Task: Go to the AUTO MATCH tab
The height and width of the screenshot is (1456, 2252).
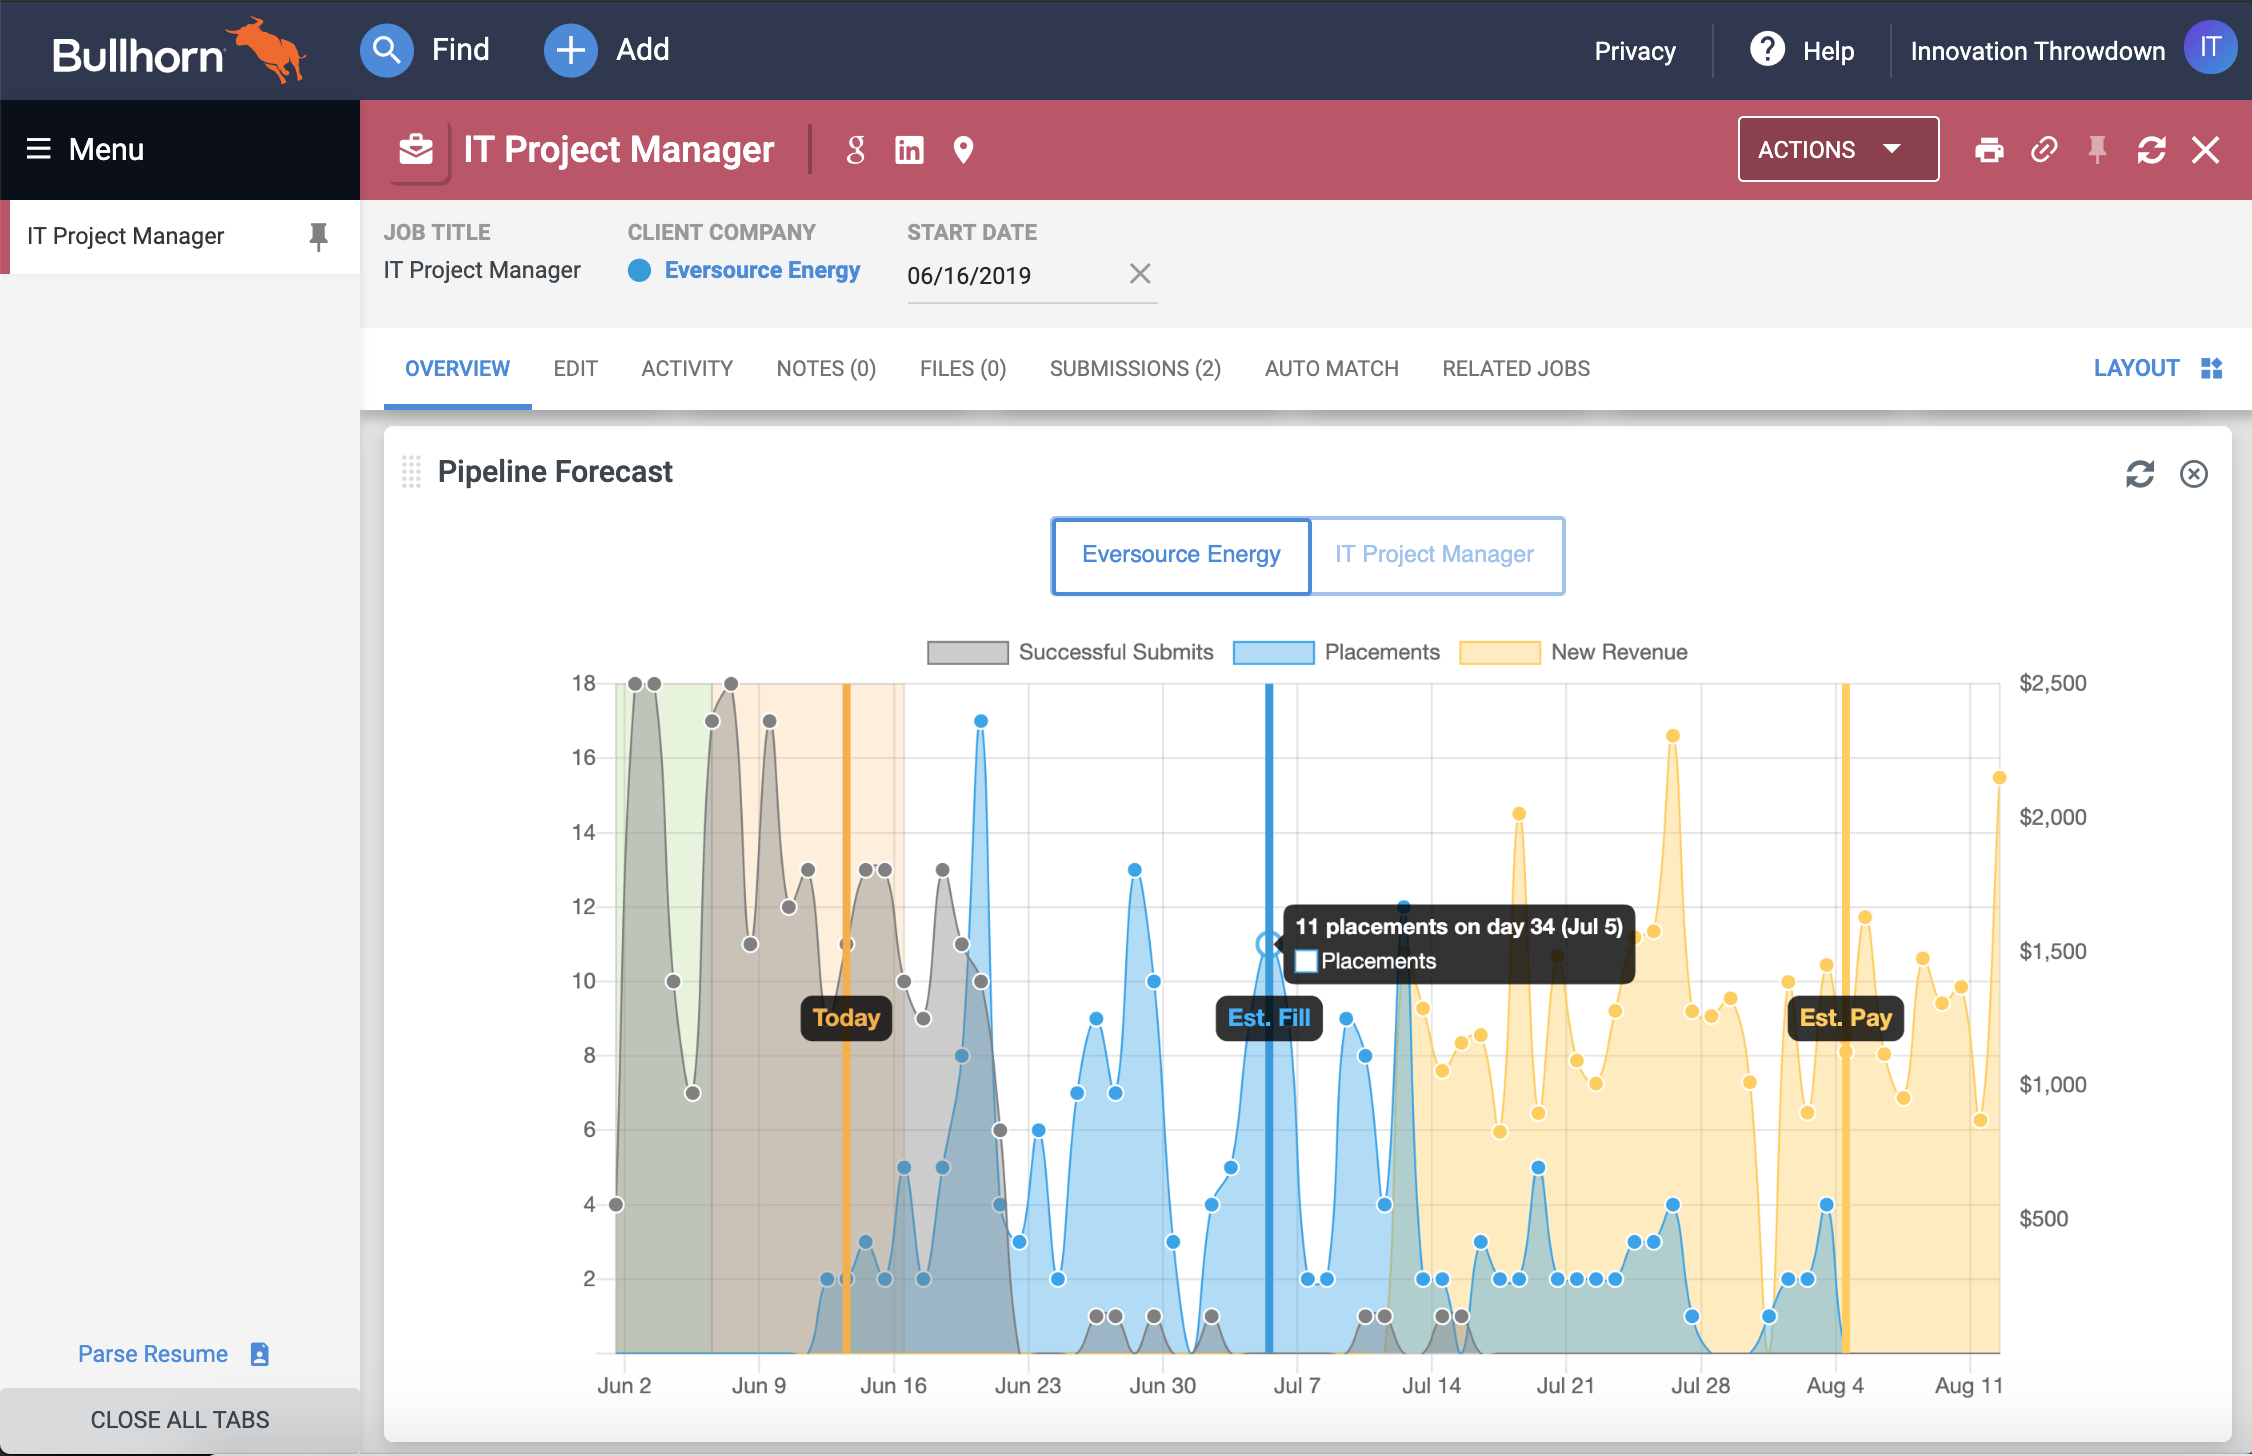Action: point(1331,368)
